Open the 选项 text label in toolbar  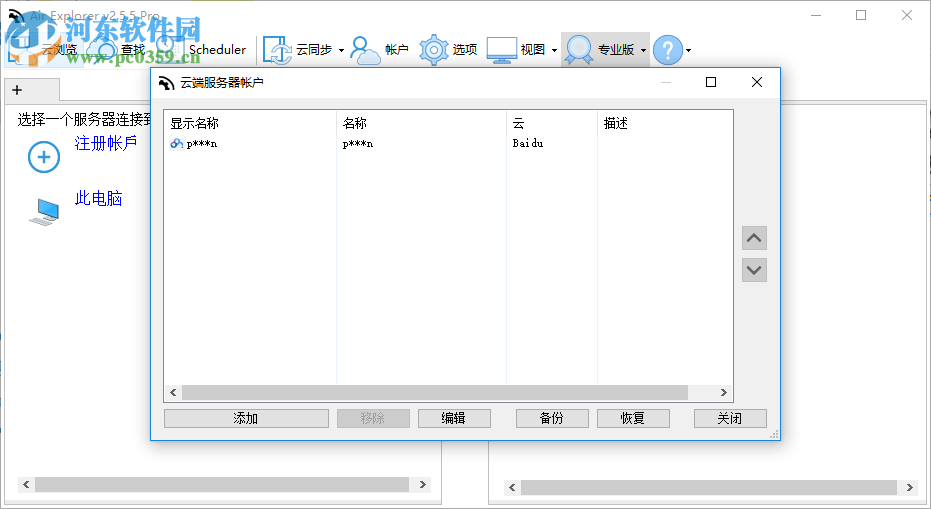click(x=465, y=50)
